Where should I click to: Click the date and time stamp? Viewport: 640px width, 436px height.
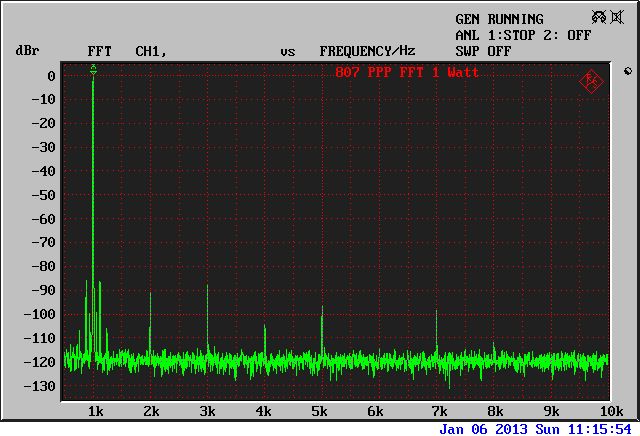[x=535, y=428]
